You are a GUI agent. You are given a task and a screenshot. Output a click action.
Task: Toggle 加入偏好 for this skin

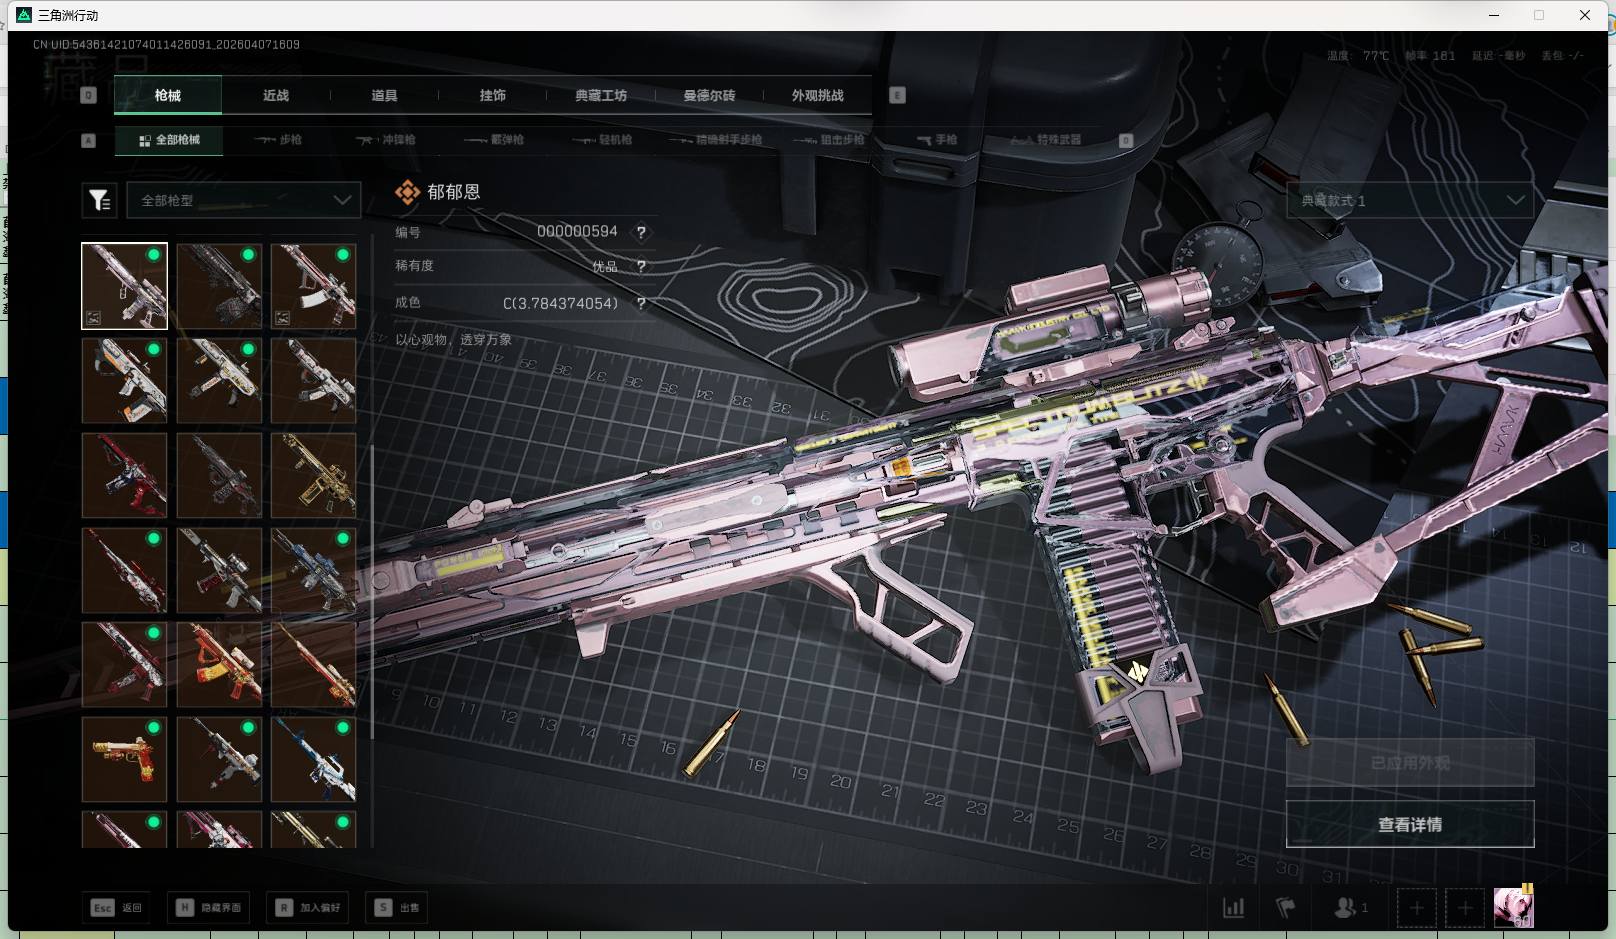pos(308,907)
